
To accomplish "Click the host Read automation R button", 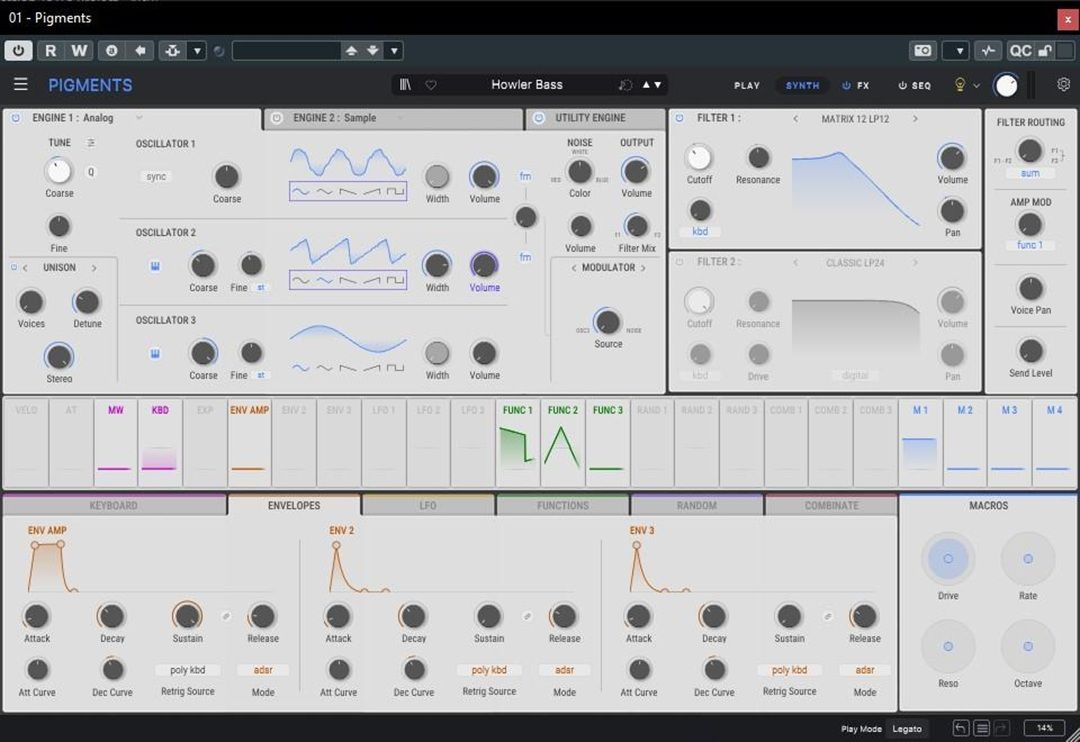I will click(x=50, y=50).
